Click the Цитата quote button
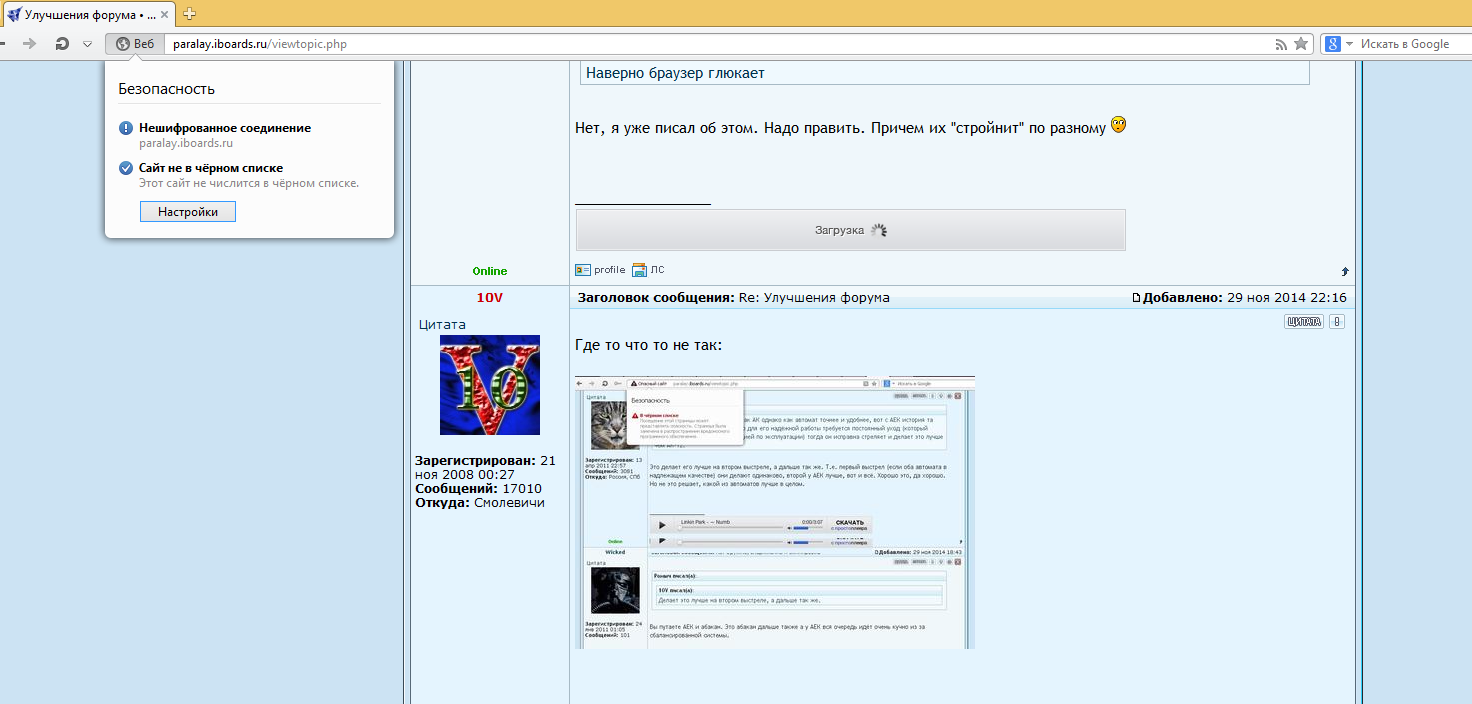1472x704 pixels. 1303,322
